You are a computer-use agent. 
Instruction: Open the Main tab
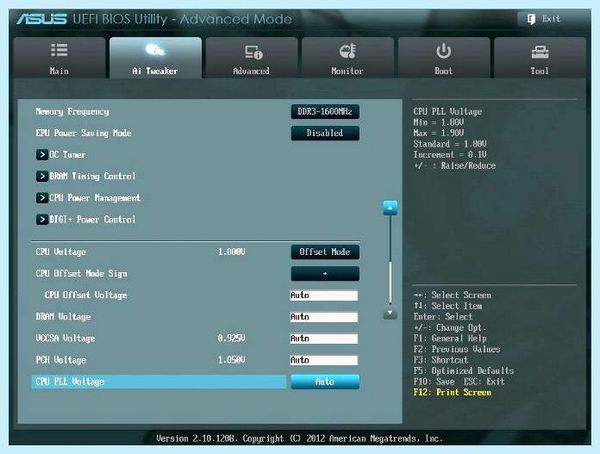[x=59, y=58]
